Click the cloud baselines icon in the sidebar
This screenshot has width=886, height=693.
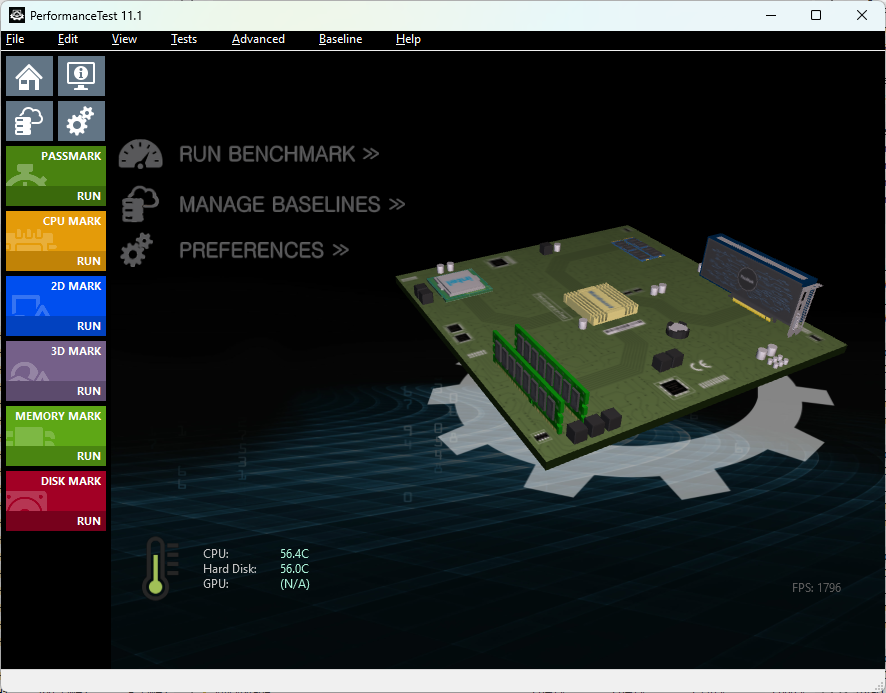pos(30,121)
